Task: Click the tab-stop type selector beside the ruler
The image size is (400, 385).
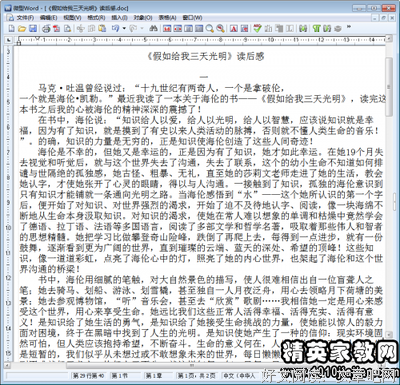Action: pos(9,40)
